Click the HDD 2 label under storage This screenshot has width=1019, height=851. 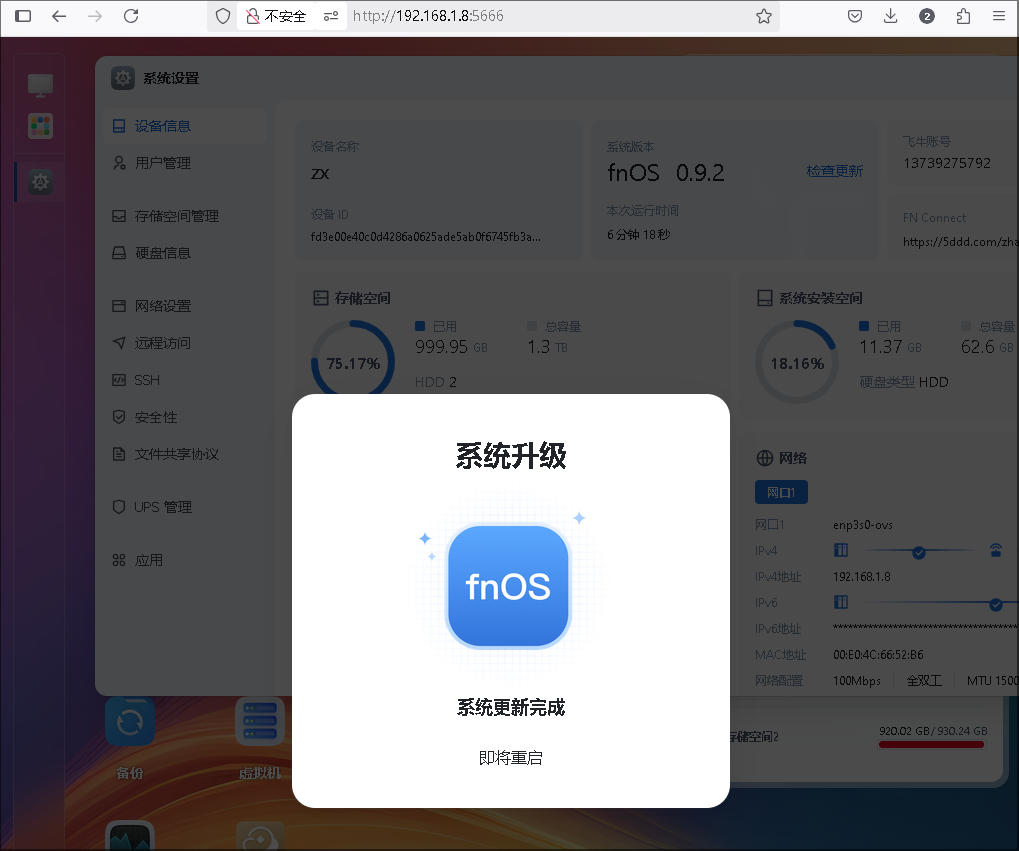435,382
